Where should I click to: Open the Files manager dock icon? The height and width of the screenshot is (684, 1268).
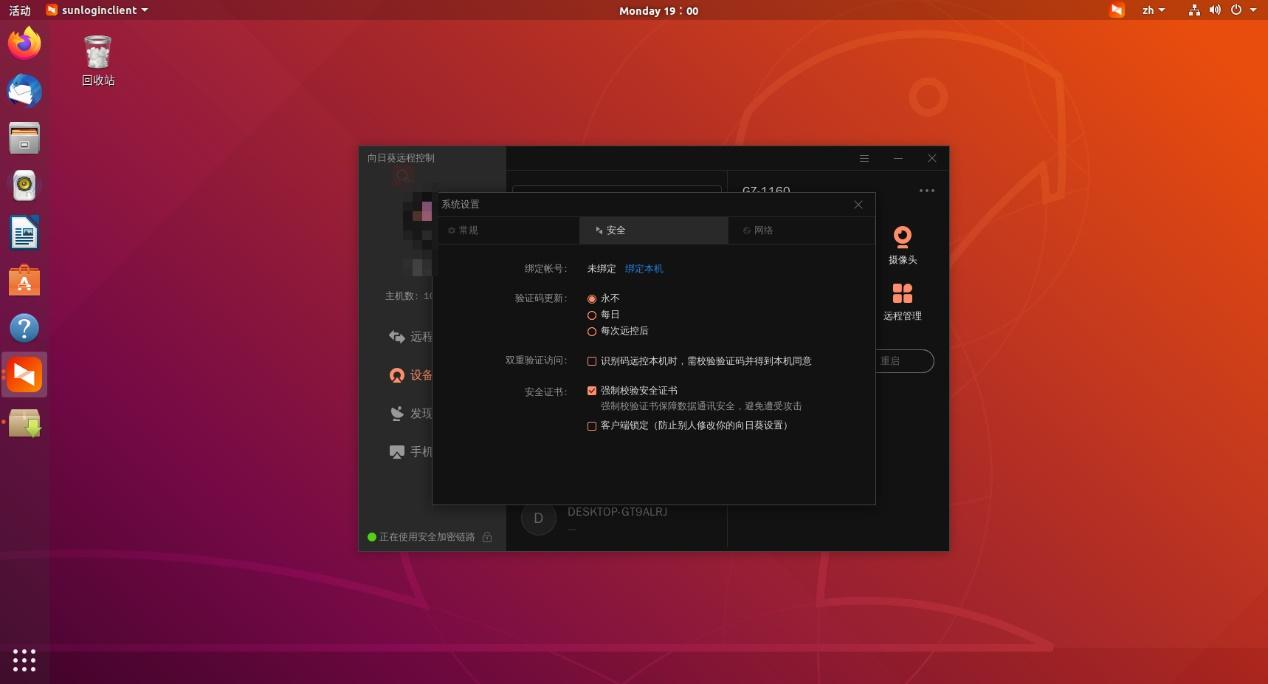pos(24,138)
